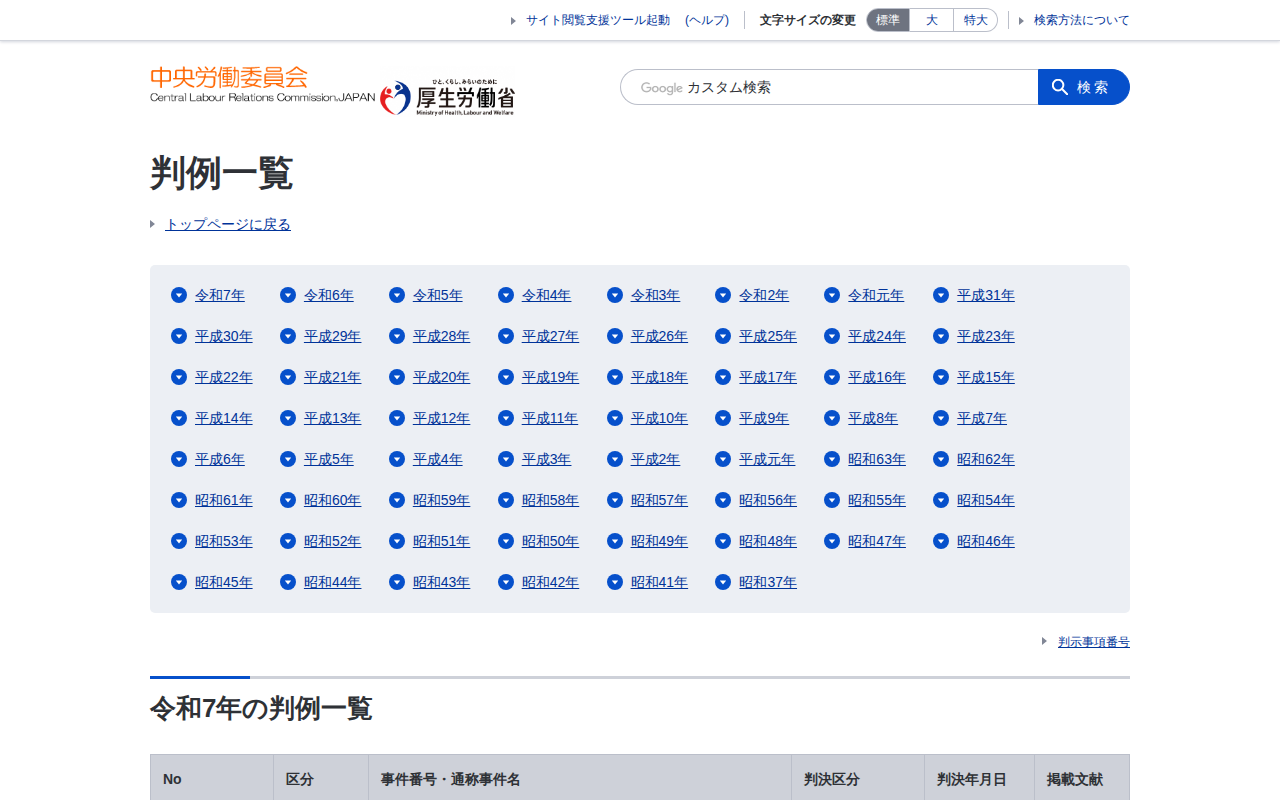Follow the トップページに戻る link
1280x800 pixels.
pos(228,224)
